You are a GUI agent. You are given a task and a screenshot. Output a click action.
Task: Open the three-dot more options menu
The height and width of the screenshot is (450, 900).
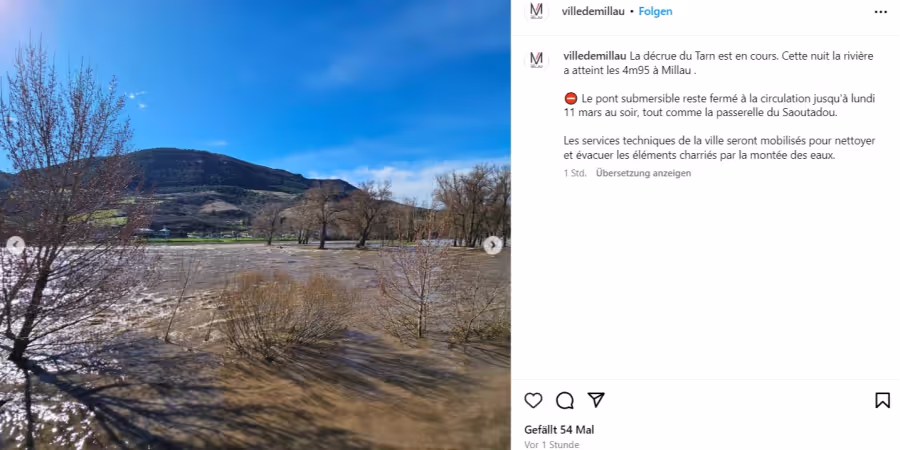[x=880, y=12]
